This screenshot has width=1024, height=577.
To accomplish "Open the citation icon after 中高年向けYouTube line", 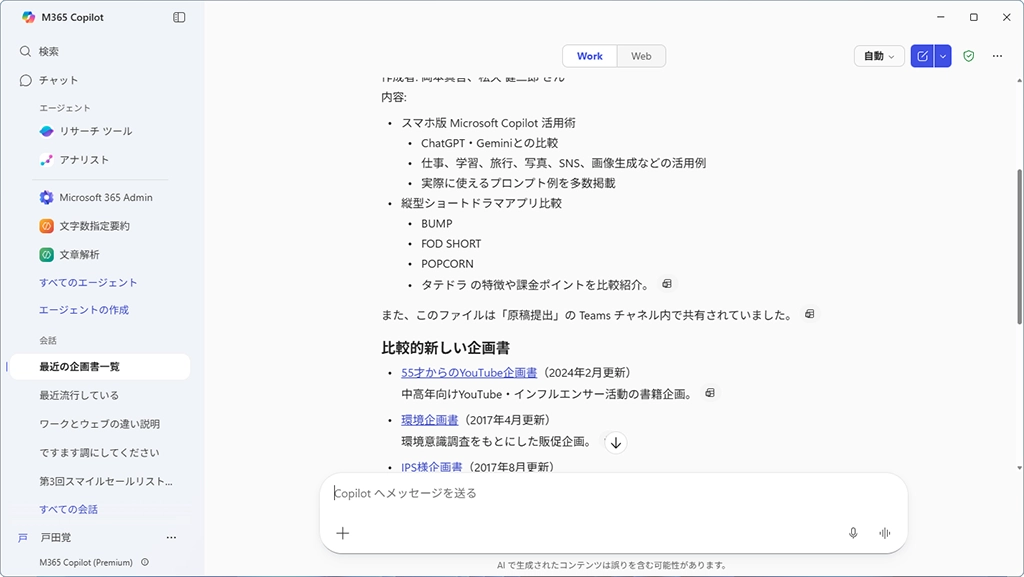I will pos(710,393).
